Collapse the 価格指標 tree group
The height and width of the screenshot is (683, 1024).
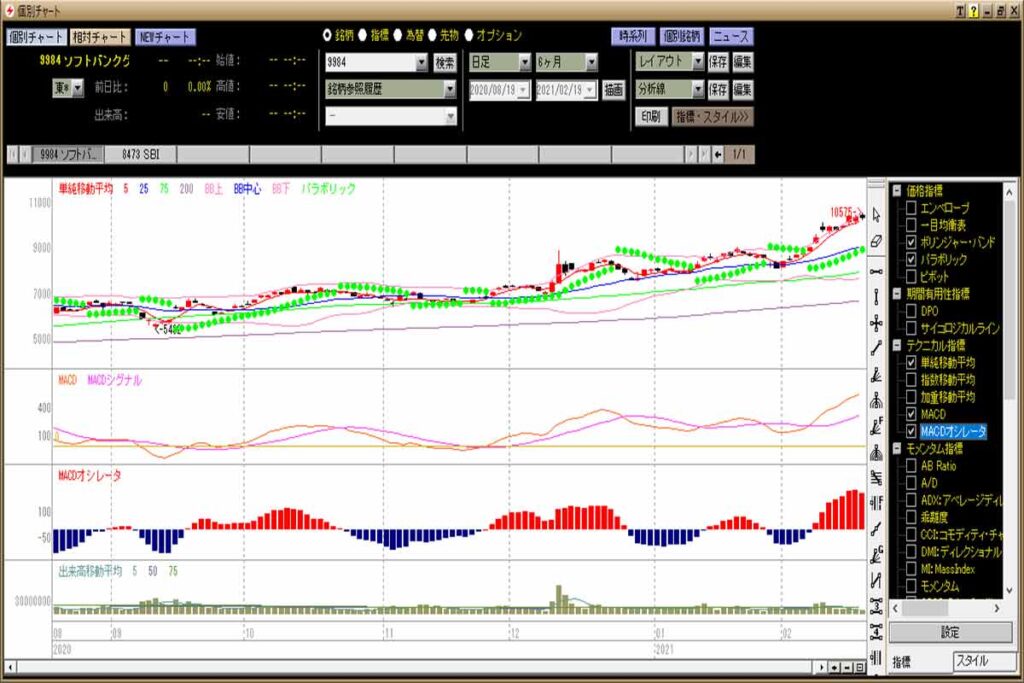click(x=897, y=191)
